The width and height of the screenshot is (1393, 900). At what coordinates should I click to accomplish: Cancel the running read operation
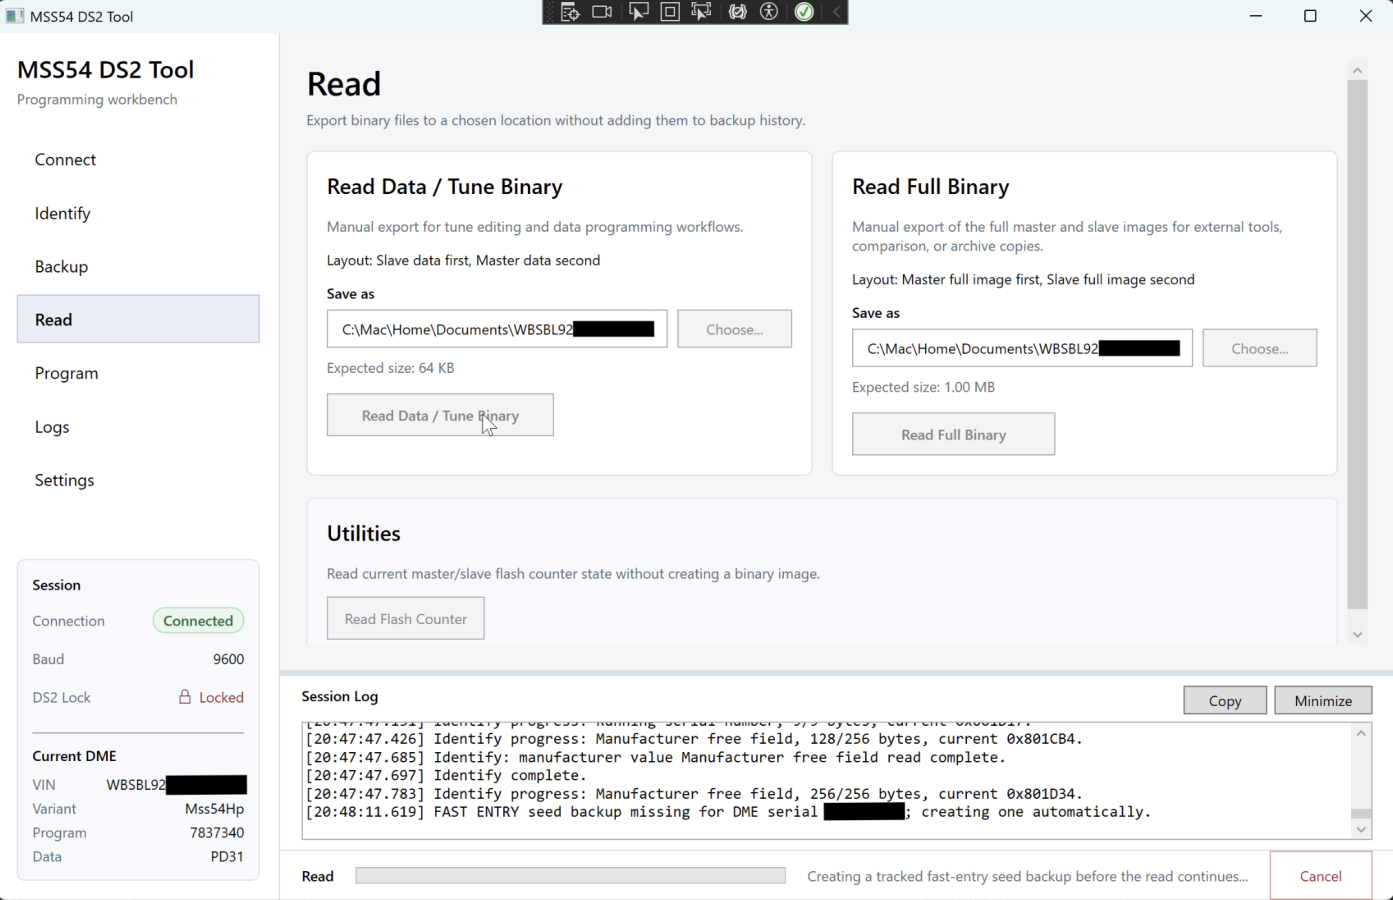[1320, 876]
